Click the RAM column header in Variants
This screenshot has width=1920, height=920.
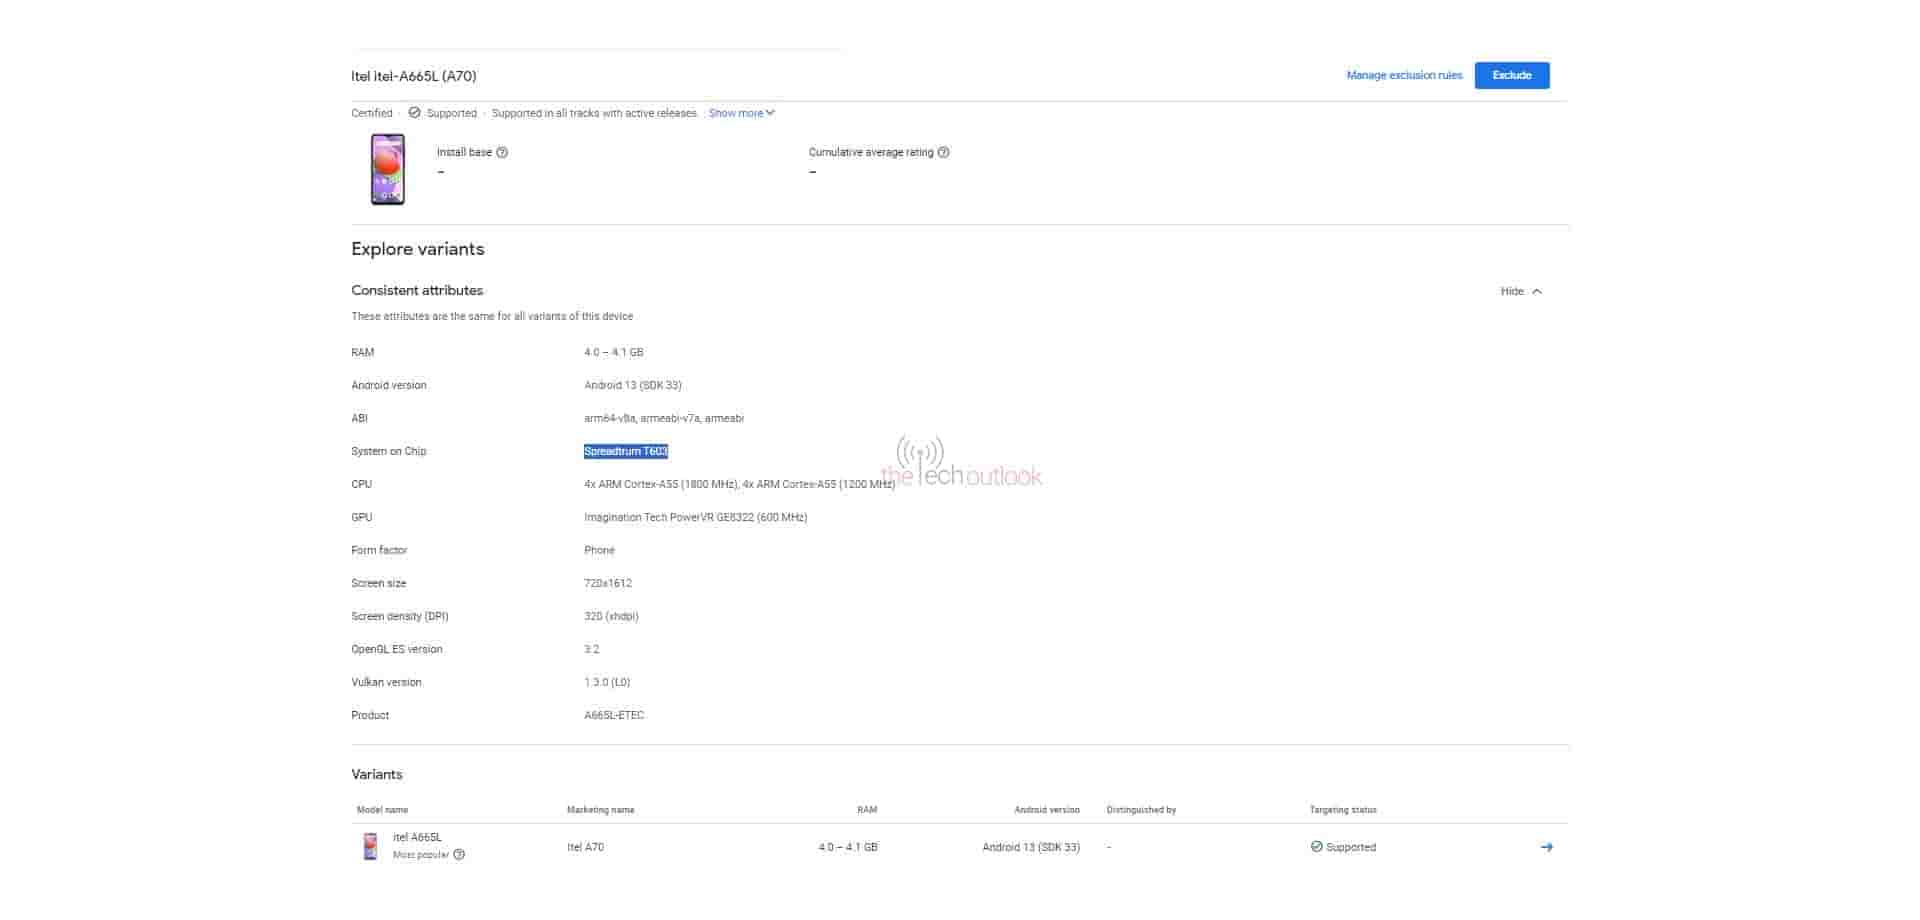coord(866,810)
